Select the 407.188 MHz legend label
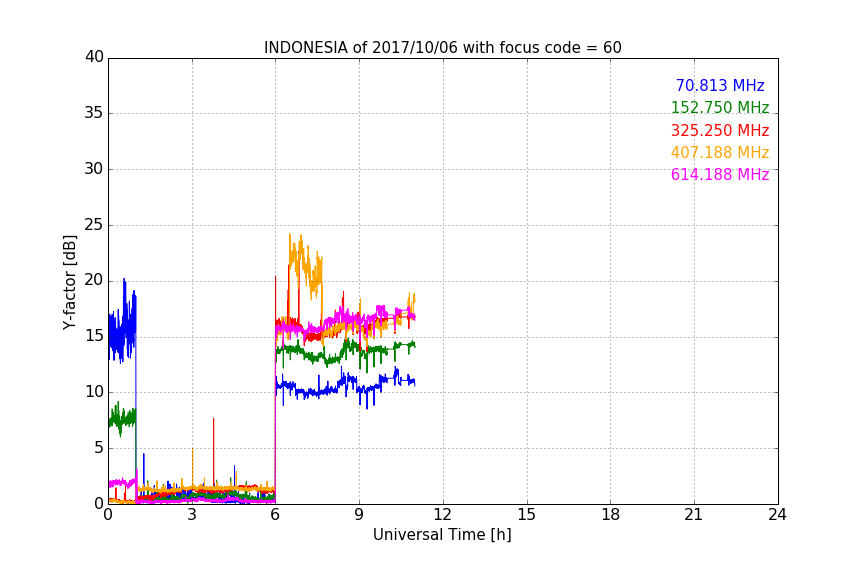This screenshot has height=576, width=864. [720, 152]
